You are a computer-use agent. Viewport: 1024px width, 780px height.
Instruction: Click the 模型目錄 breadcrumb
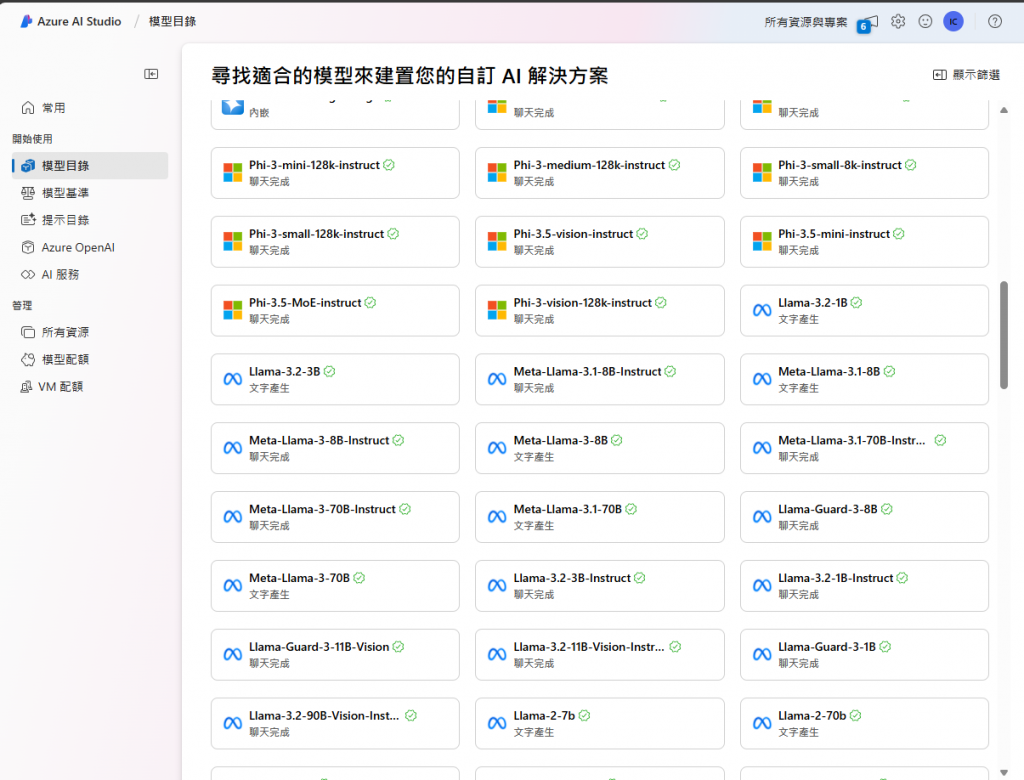(172, 22)
